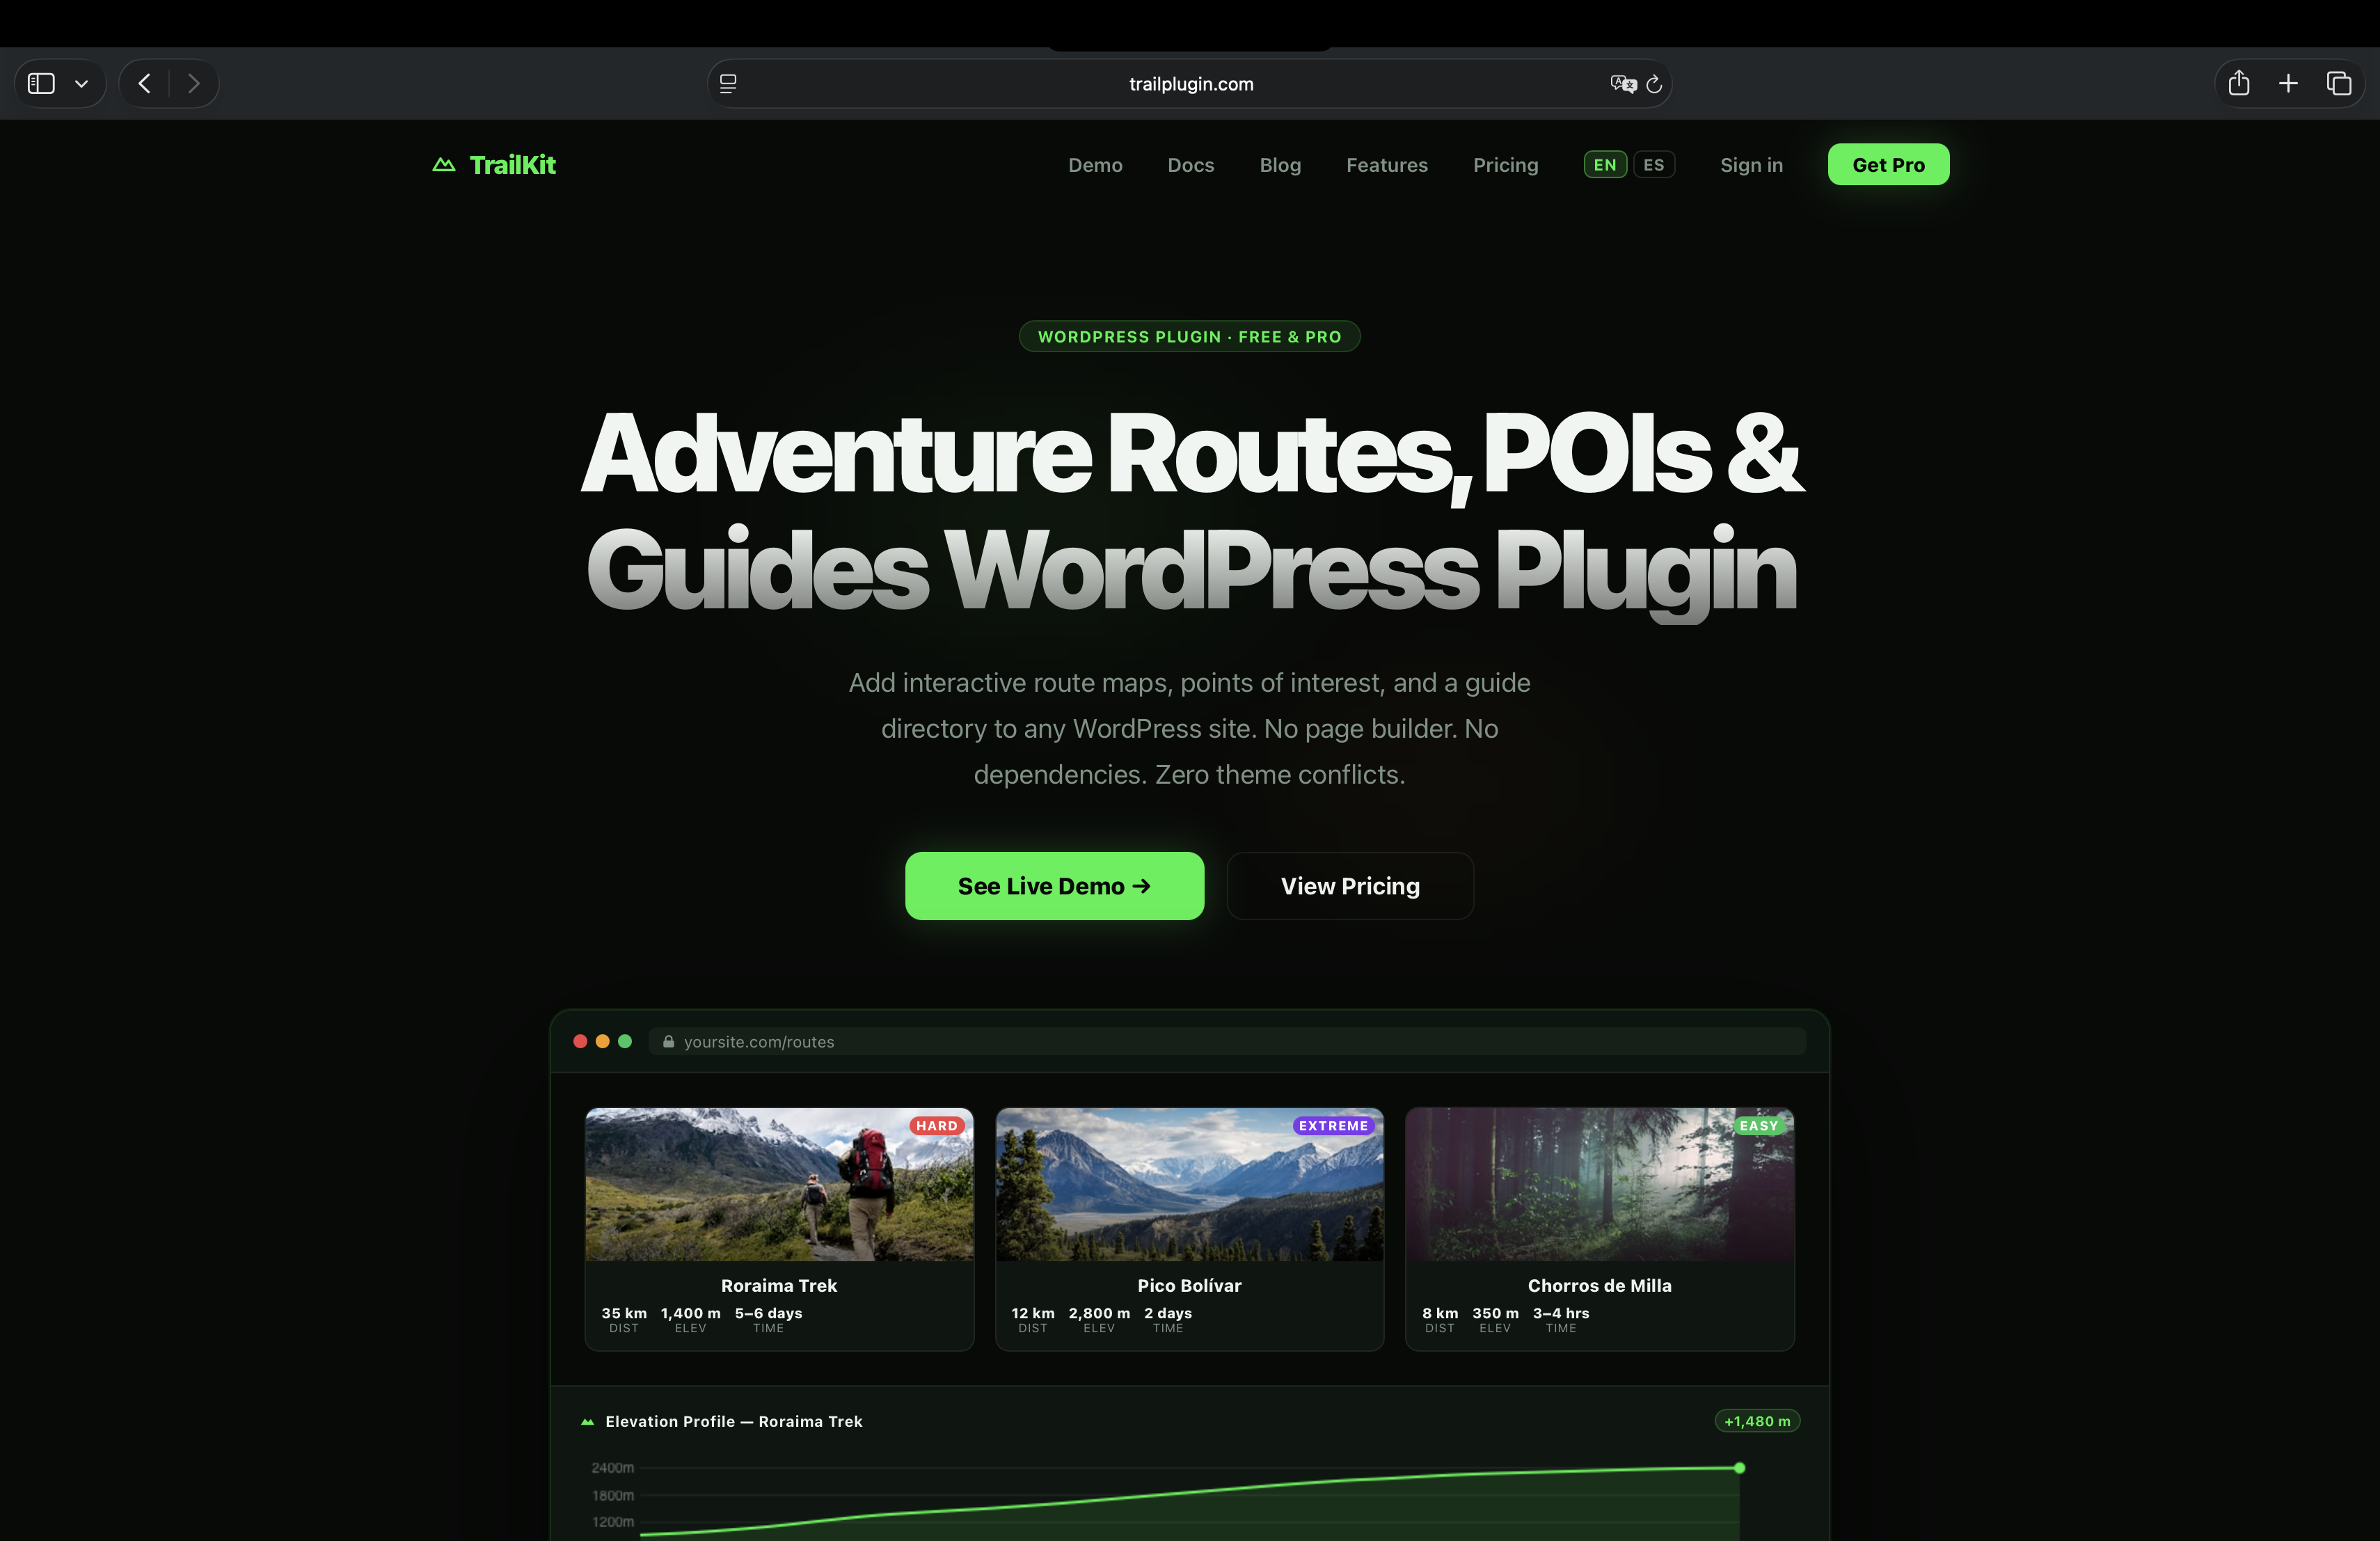Click the lock icon beside yoursite.com/routes

tap(668, 1041)
